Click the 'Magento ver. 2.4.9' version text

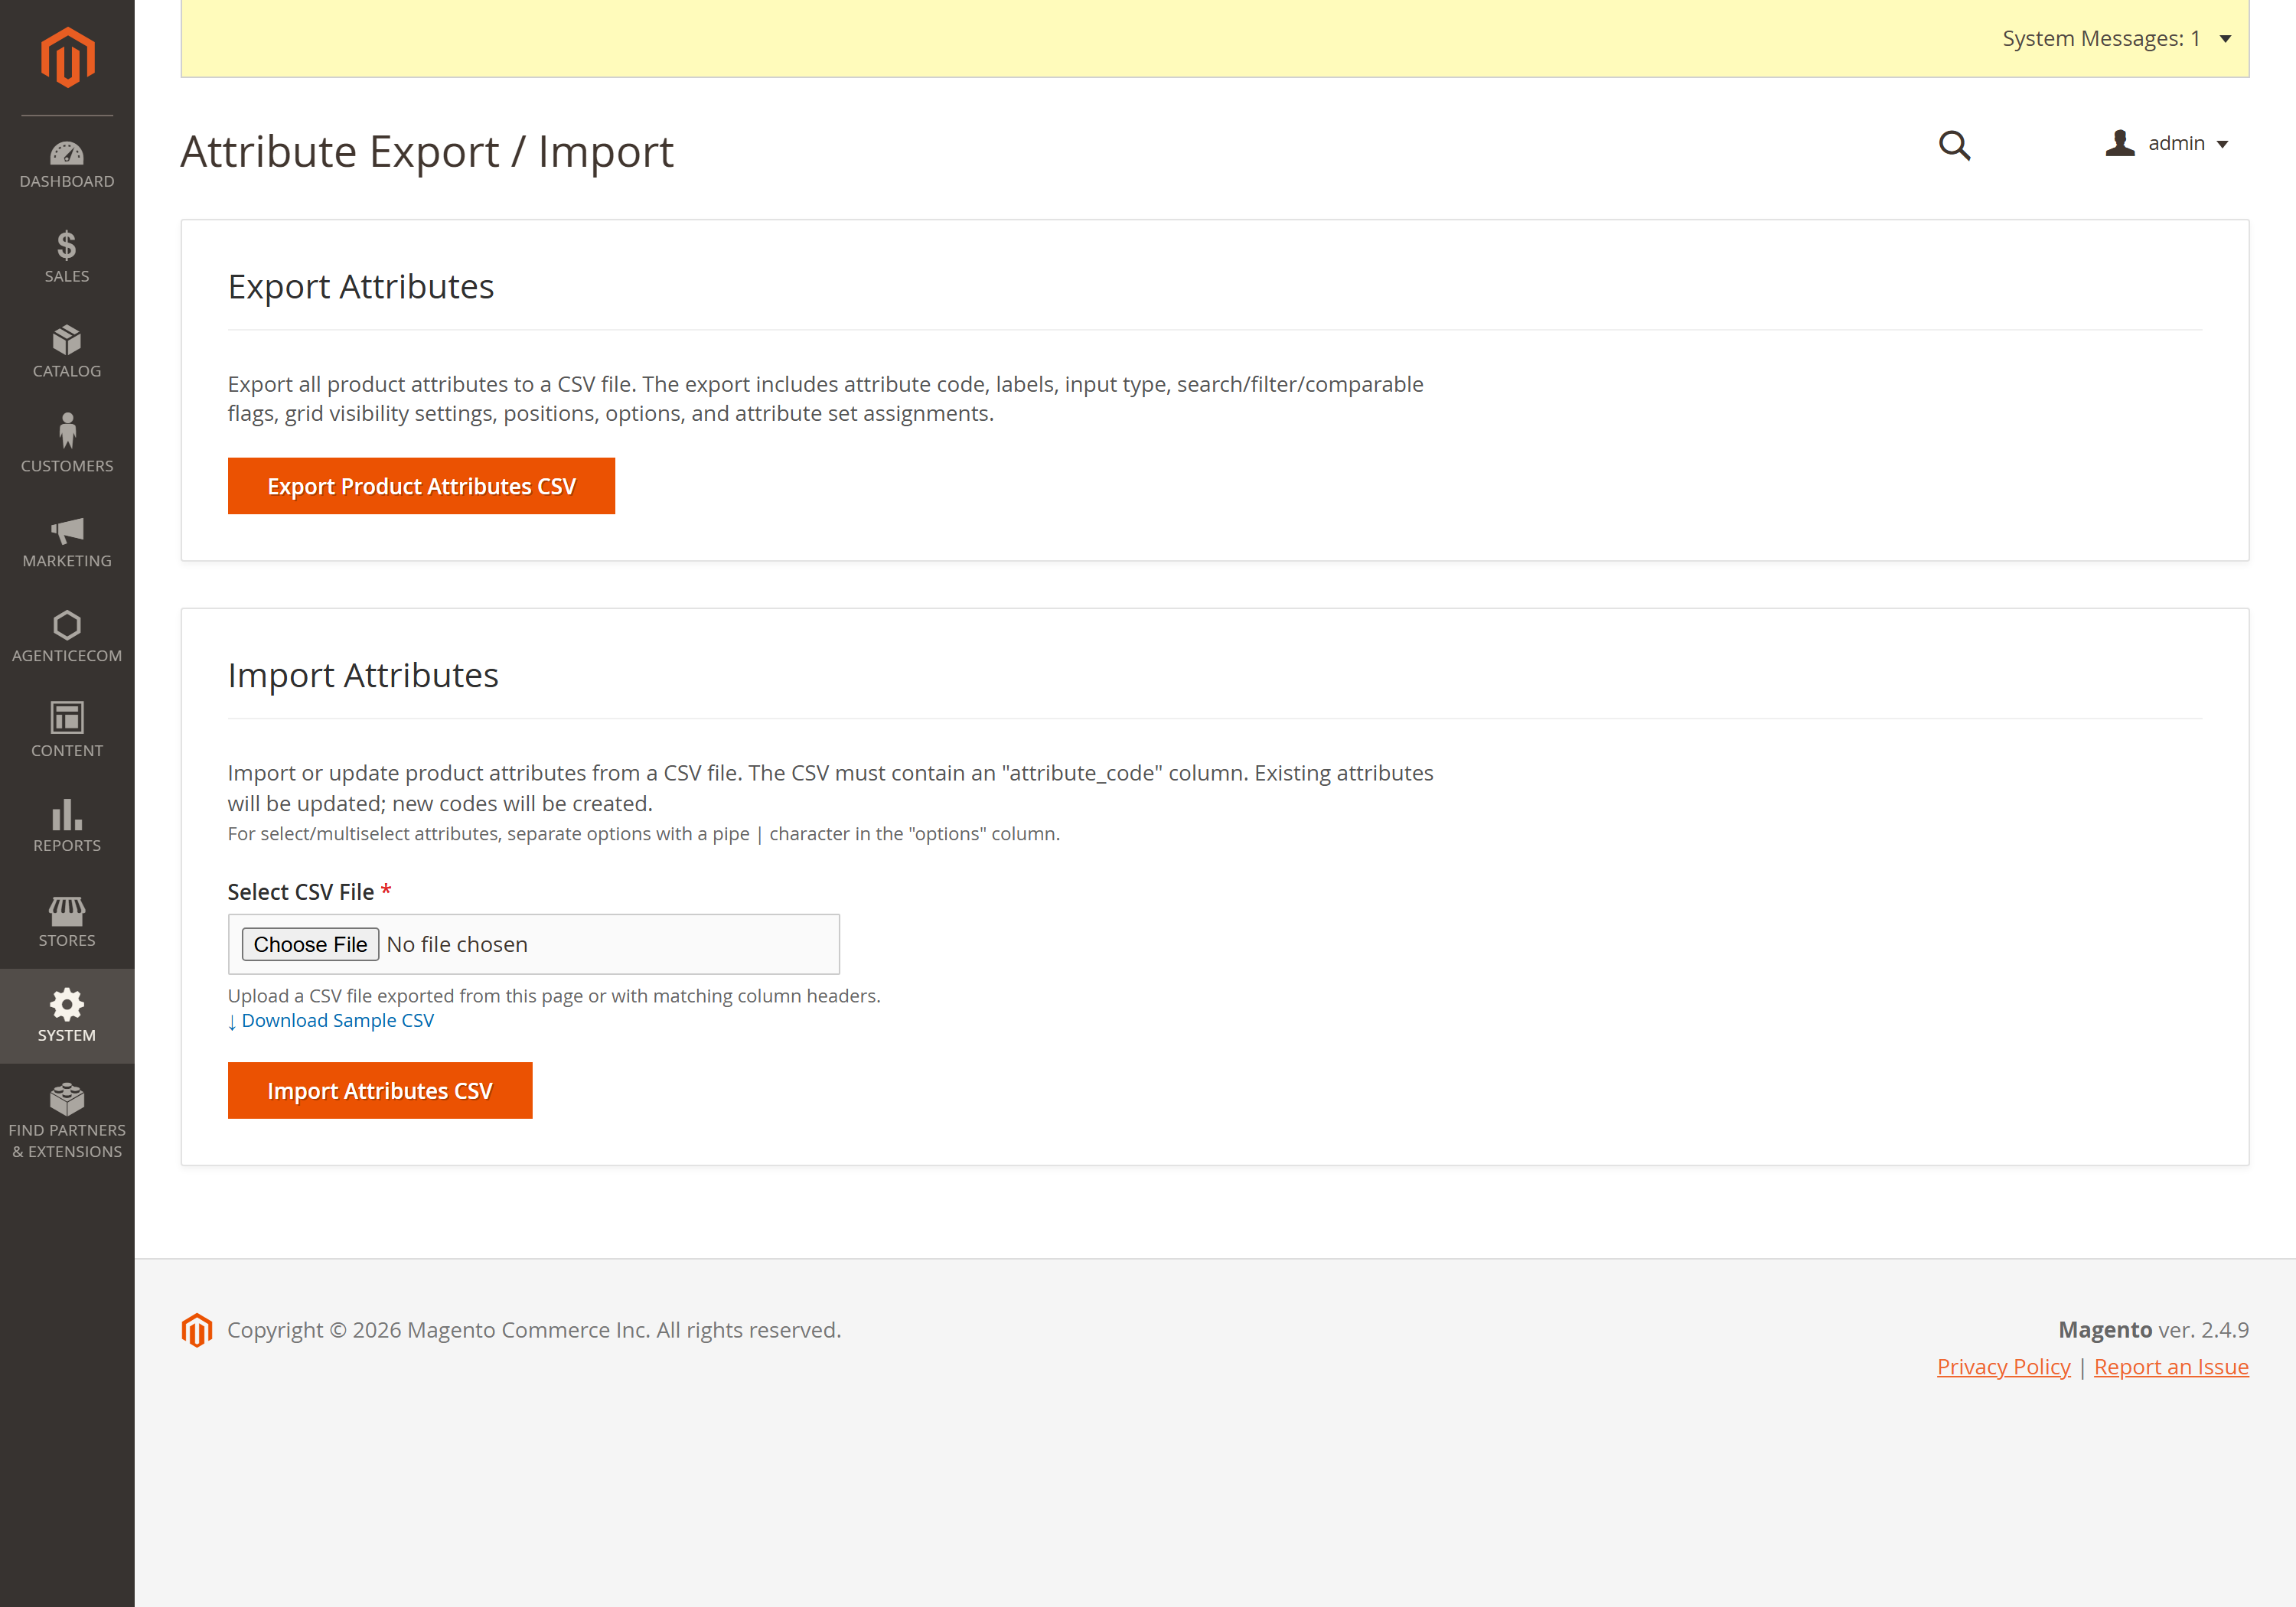click(2153, 1330)
